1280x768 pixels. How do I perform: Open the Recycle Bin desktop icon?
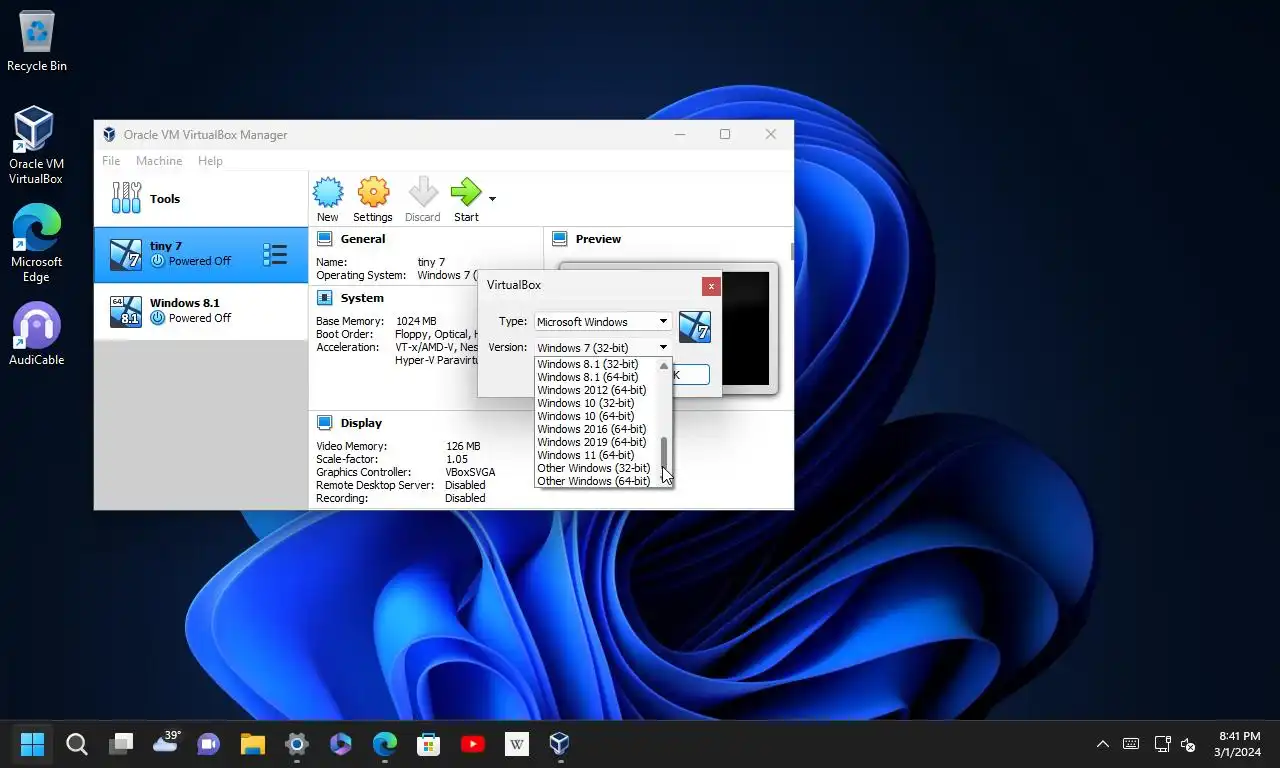[x=37, y=42]
